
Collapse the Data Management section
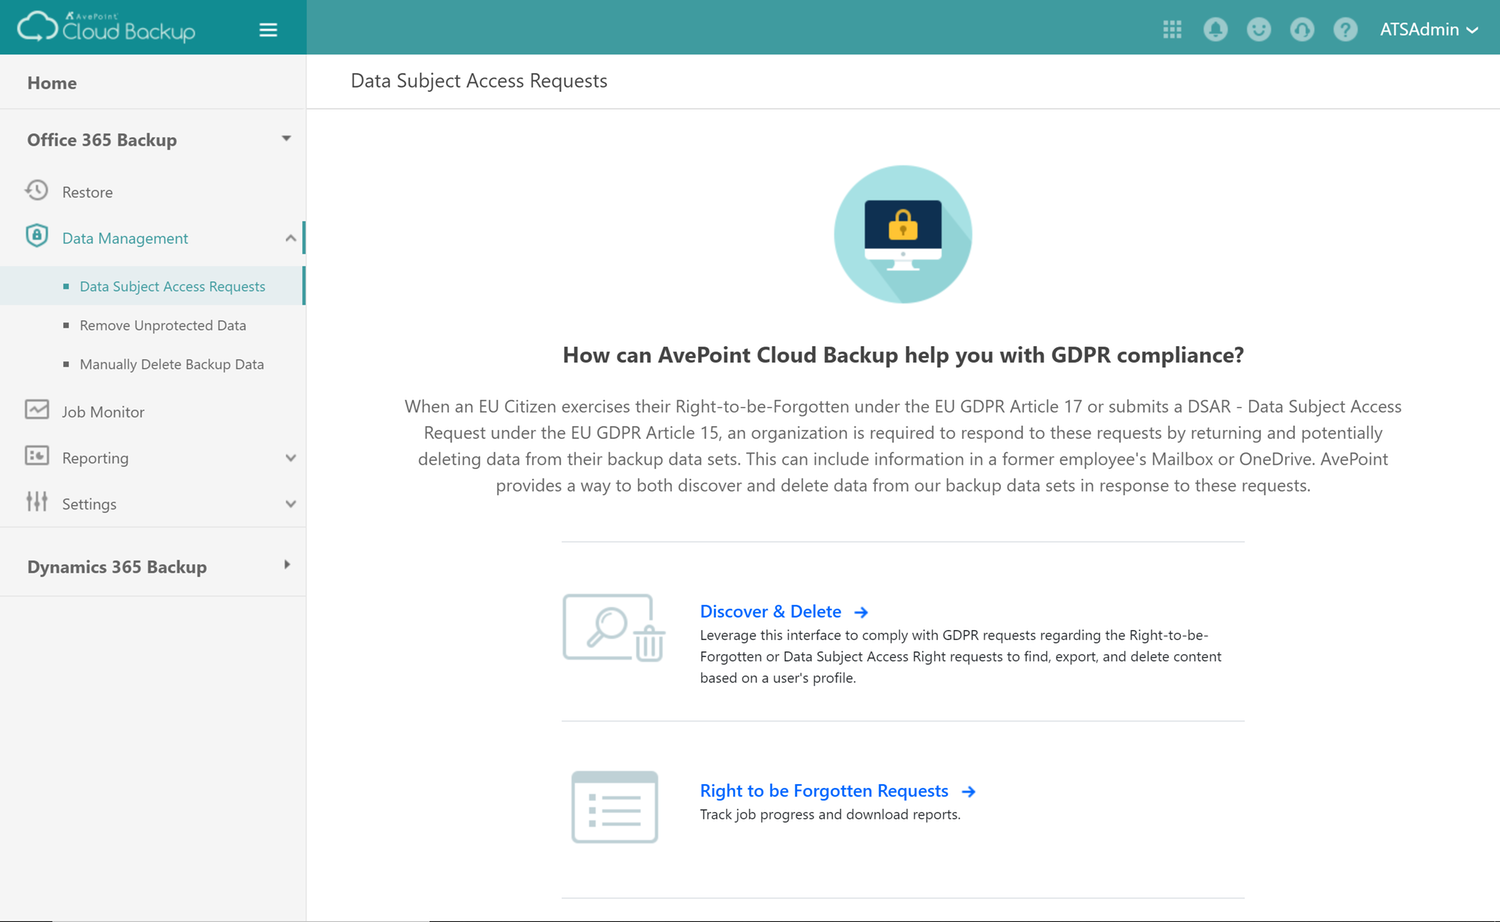[290, 237]
